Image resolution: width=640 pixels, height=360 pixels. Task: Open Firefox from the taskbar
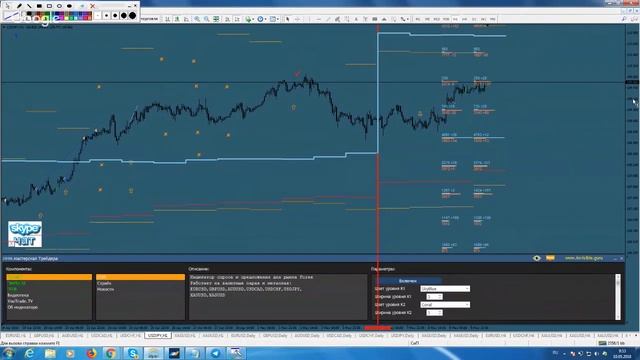pyautogui.click(x=91, y=353)
